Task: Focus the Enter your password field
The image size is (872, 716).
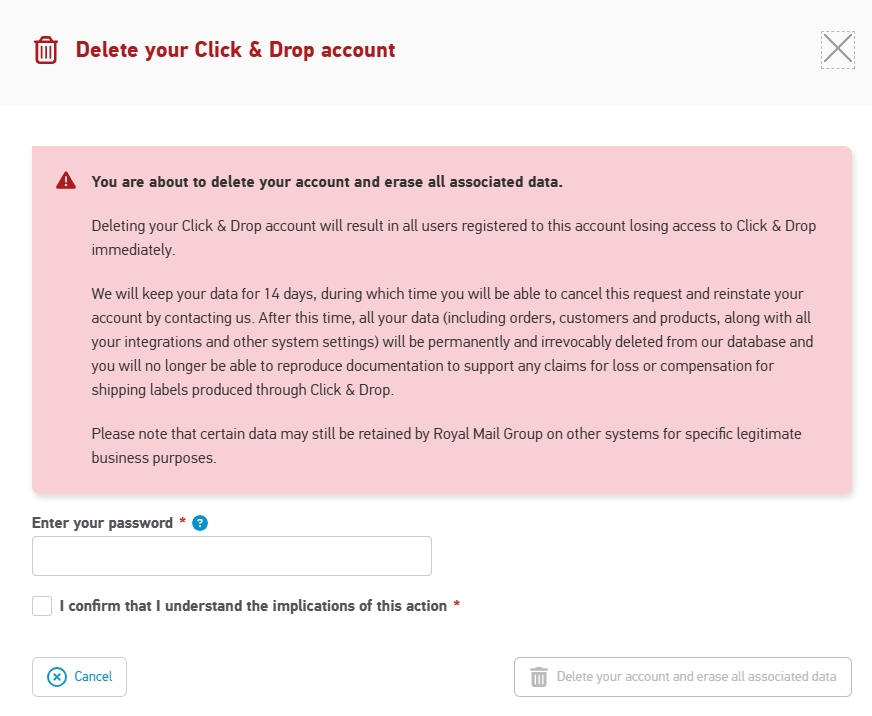Action: (231, 556)
